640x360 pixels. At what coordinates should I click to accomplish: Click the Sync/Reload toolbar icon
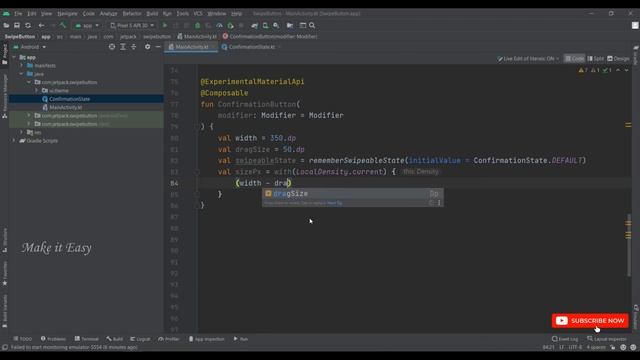pos(28,25)
